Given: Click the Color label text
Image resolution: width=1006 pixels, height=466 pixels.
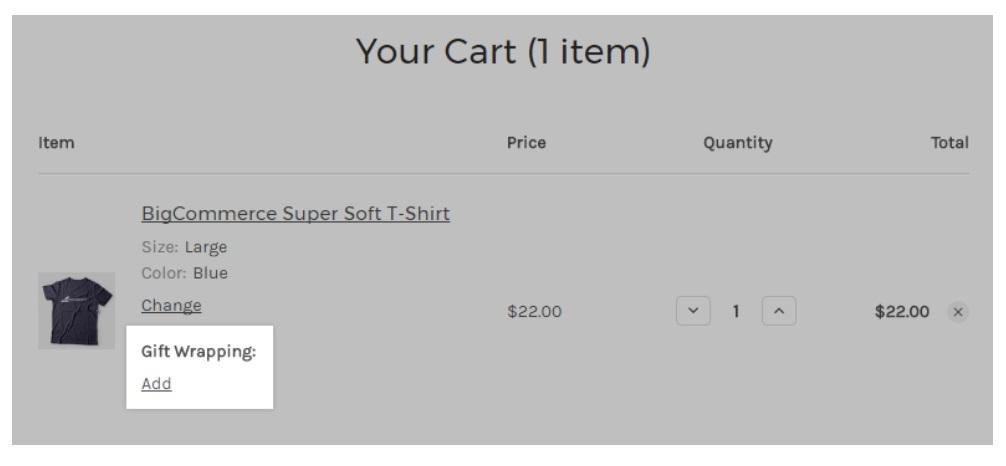Looking at the screenshot, I should [162, 272].
